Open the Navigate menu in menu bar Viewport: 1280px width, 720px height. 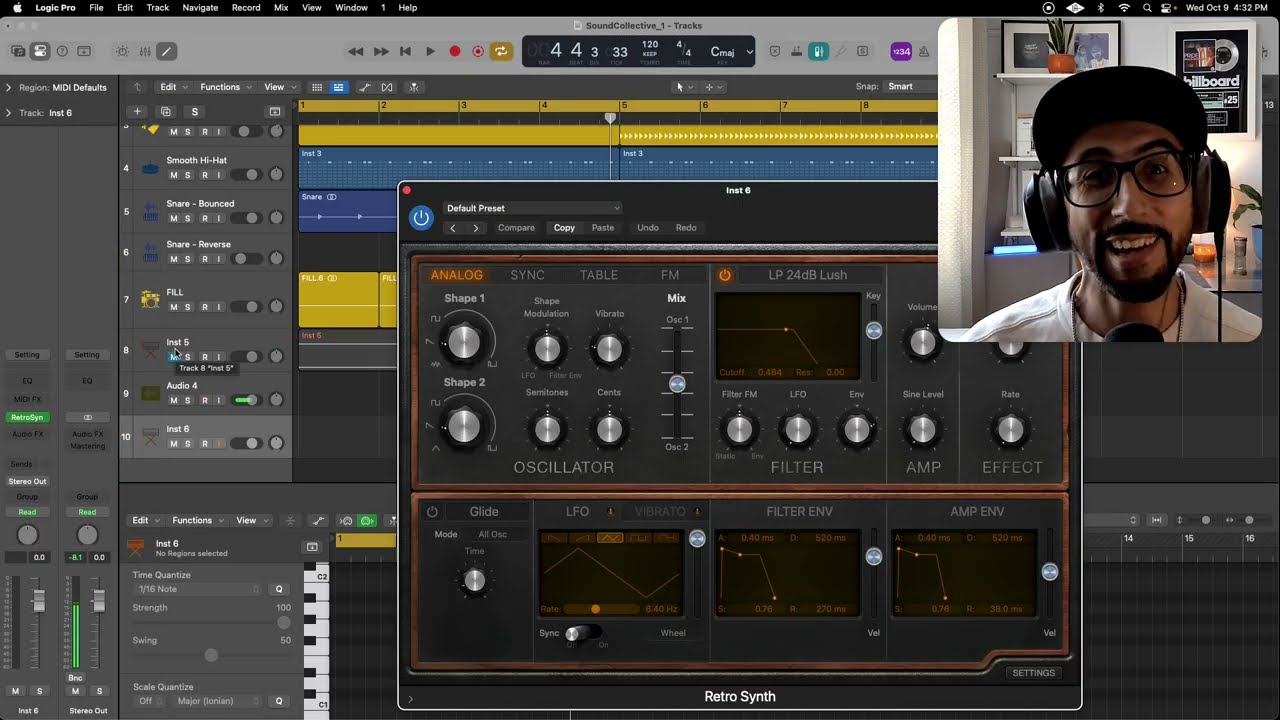pos(200,7)
